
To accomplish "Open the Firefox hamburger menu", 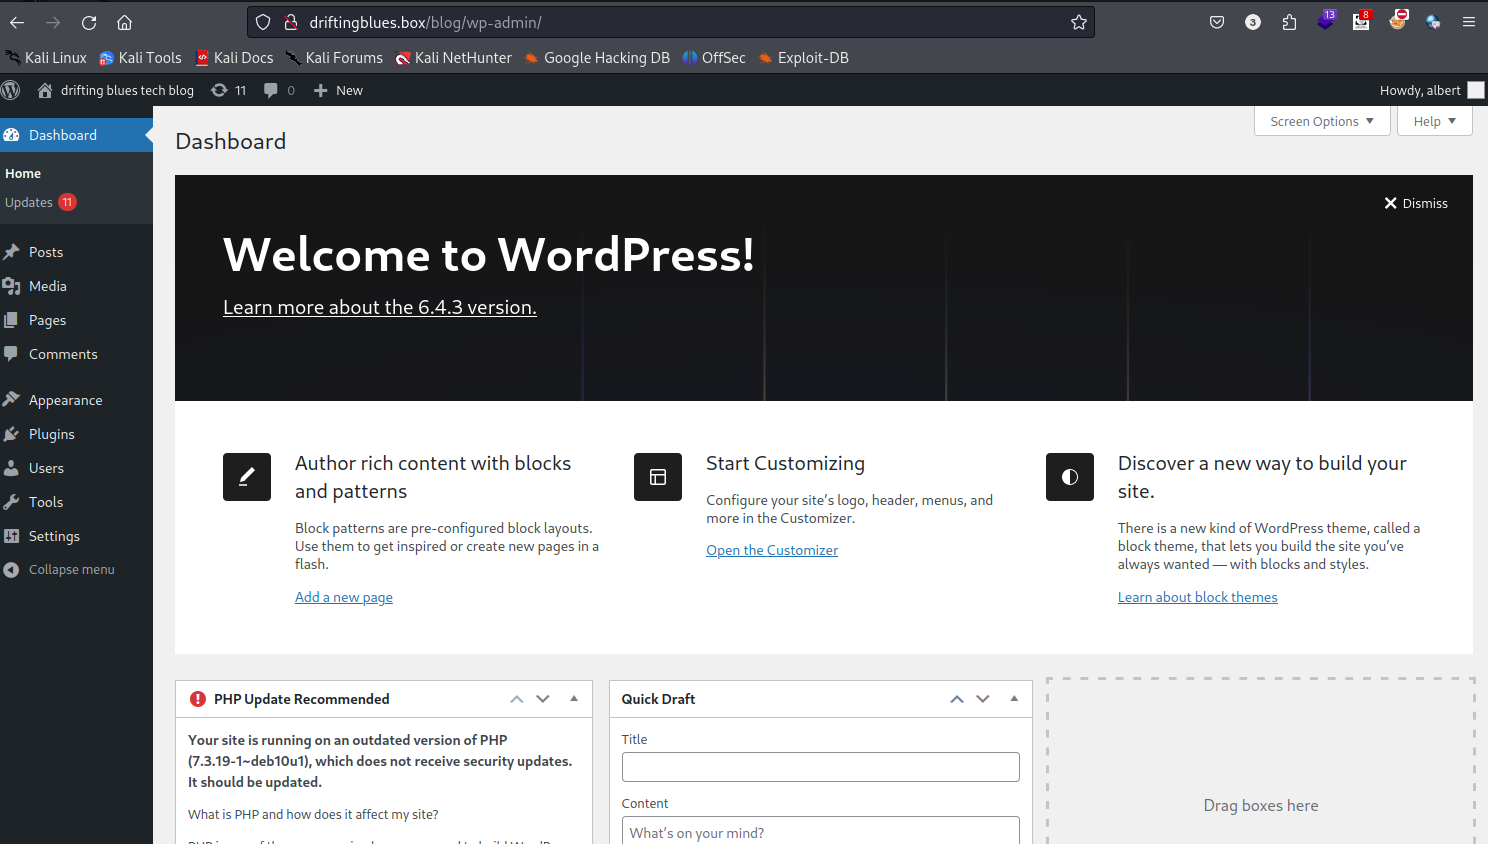I will pyautogui.click(x=1468, y=22).
